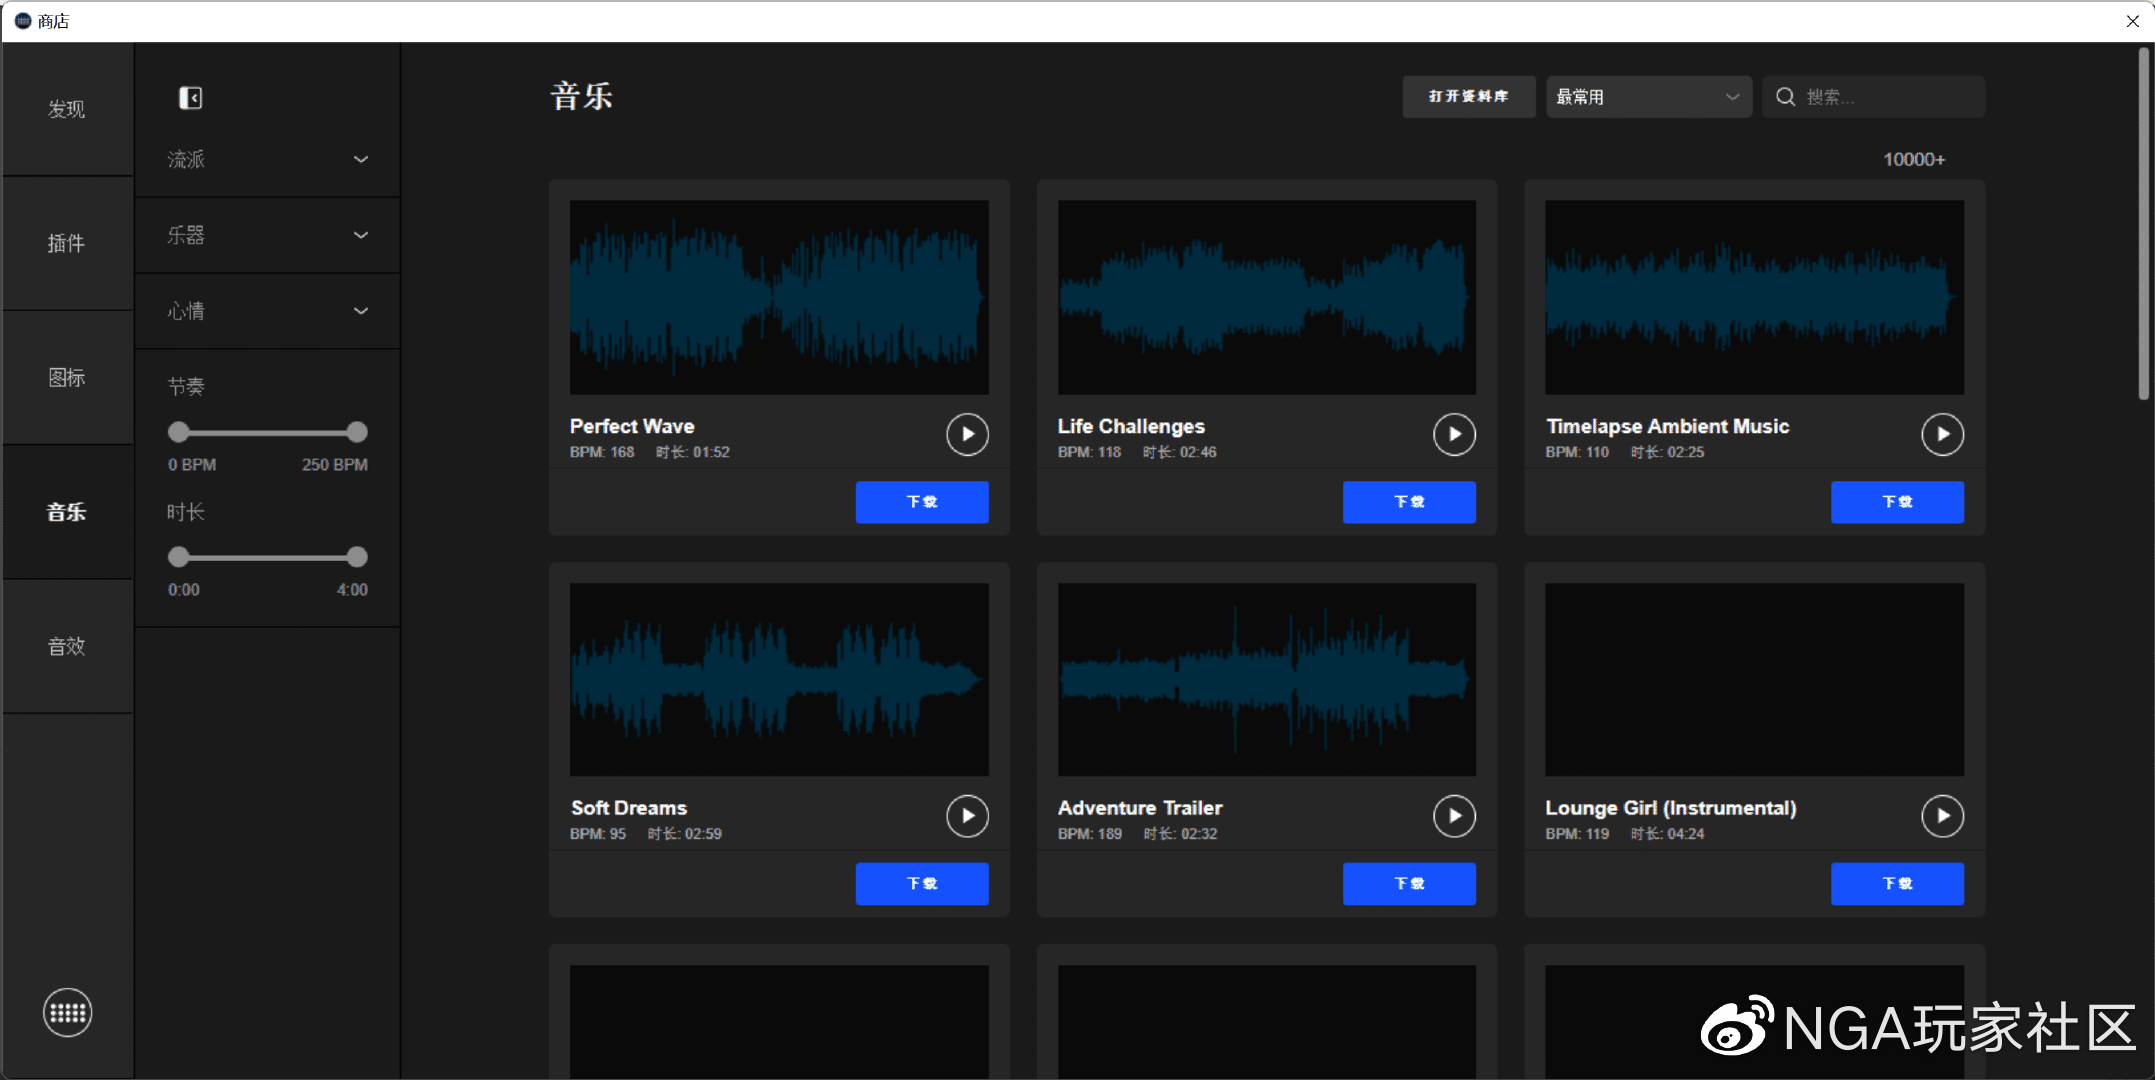Screen dimensions: 2155x1080
Task: Expand the 乐器 instrument filter
Action: pos(267,235)
